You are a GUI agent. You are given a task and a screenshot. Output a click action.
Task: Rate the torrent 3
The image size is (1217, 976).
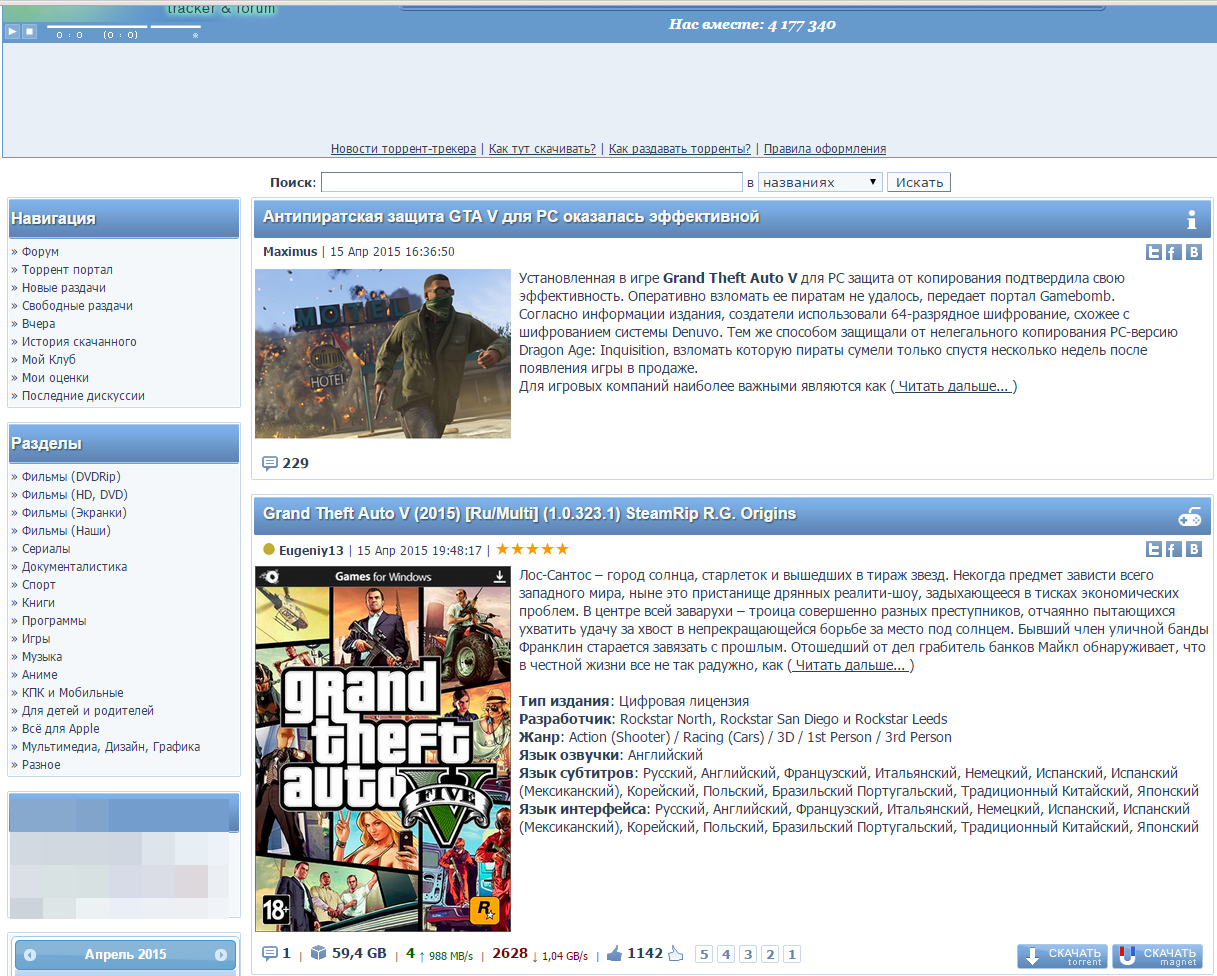(x=748, y=954)
